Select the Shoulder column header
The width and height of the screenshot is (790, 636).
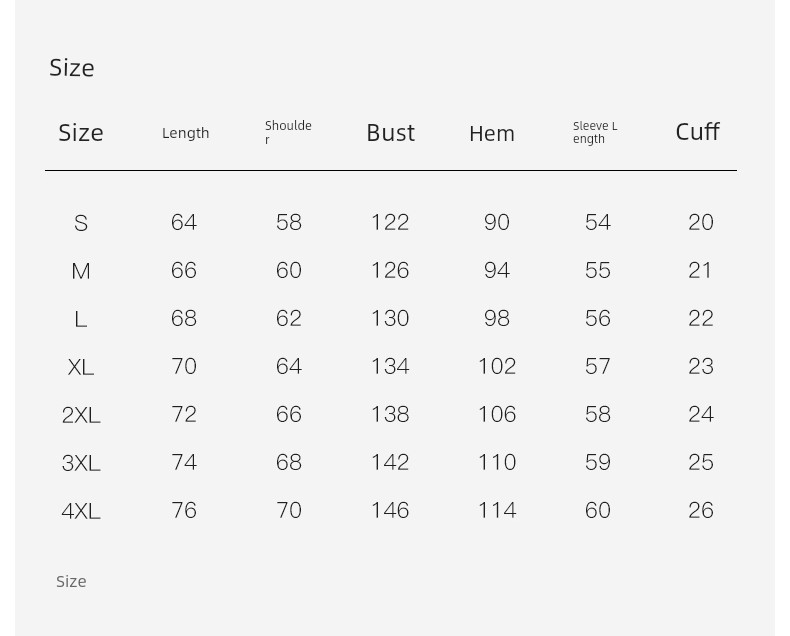click(x=288, y=132)
